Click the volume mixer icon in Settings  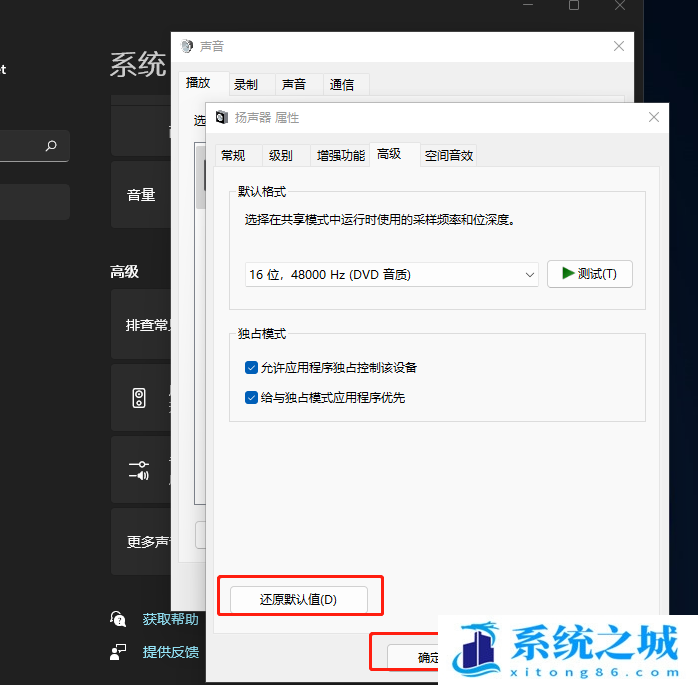point(139,470)
